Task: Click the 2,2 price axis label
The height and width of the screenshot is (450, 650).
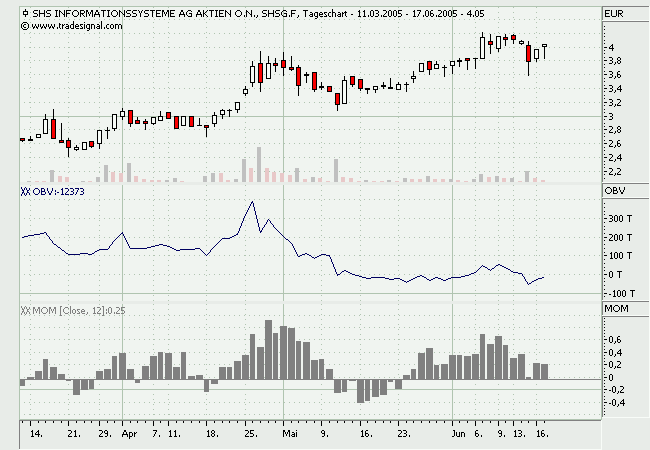Action: point(615,171)
